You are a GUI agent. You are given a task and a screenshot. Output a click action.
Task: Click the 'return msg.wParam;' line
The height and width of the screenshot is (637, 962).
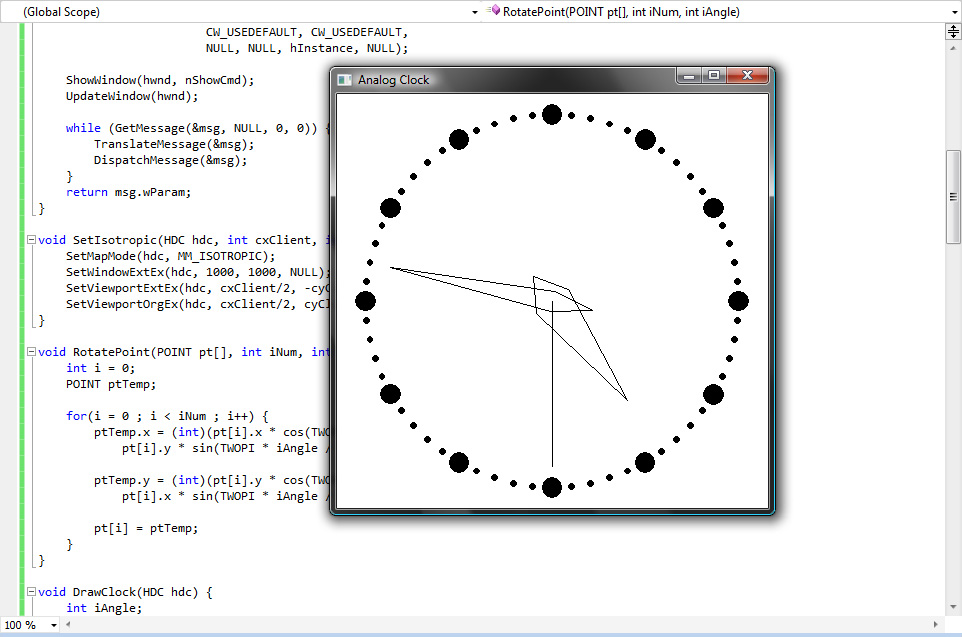click(128, 192)
